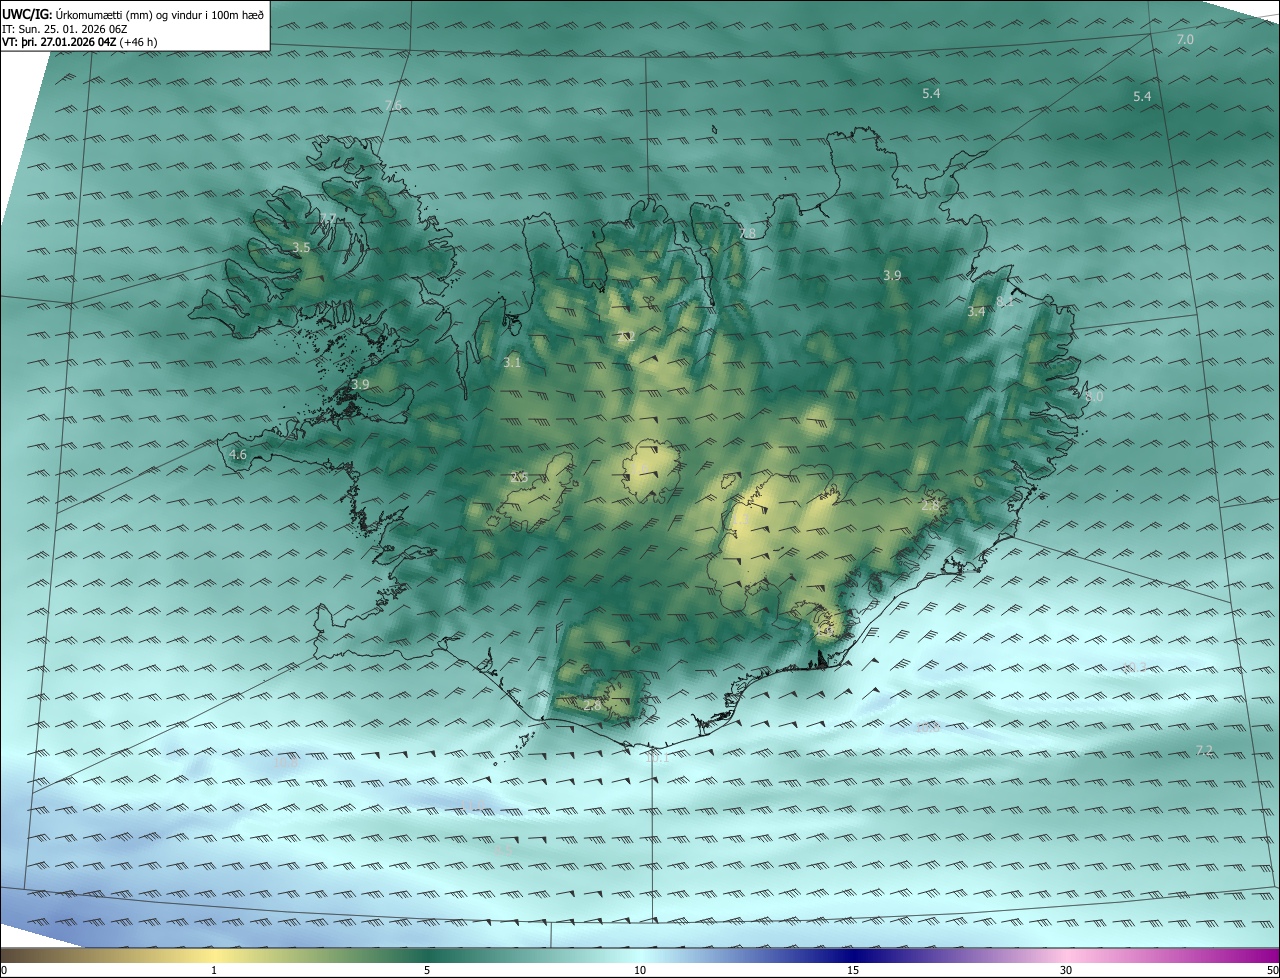The image size is (1280, 978).
Task: Click the 7.0 value label on the map
Action: click(x=1185, y=39)
